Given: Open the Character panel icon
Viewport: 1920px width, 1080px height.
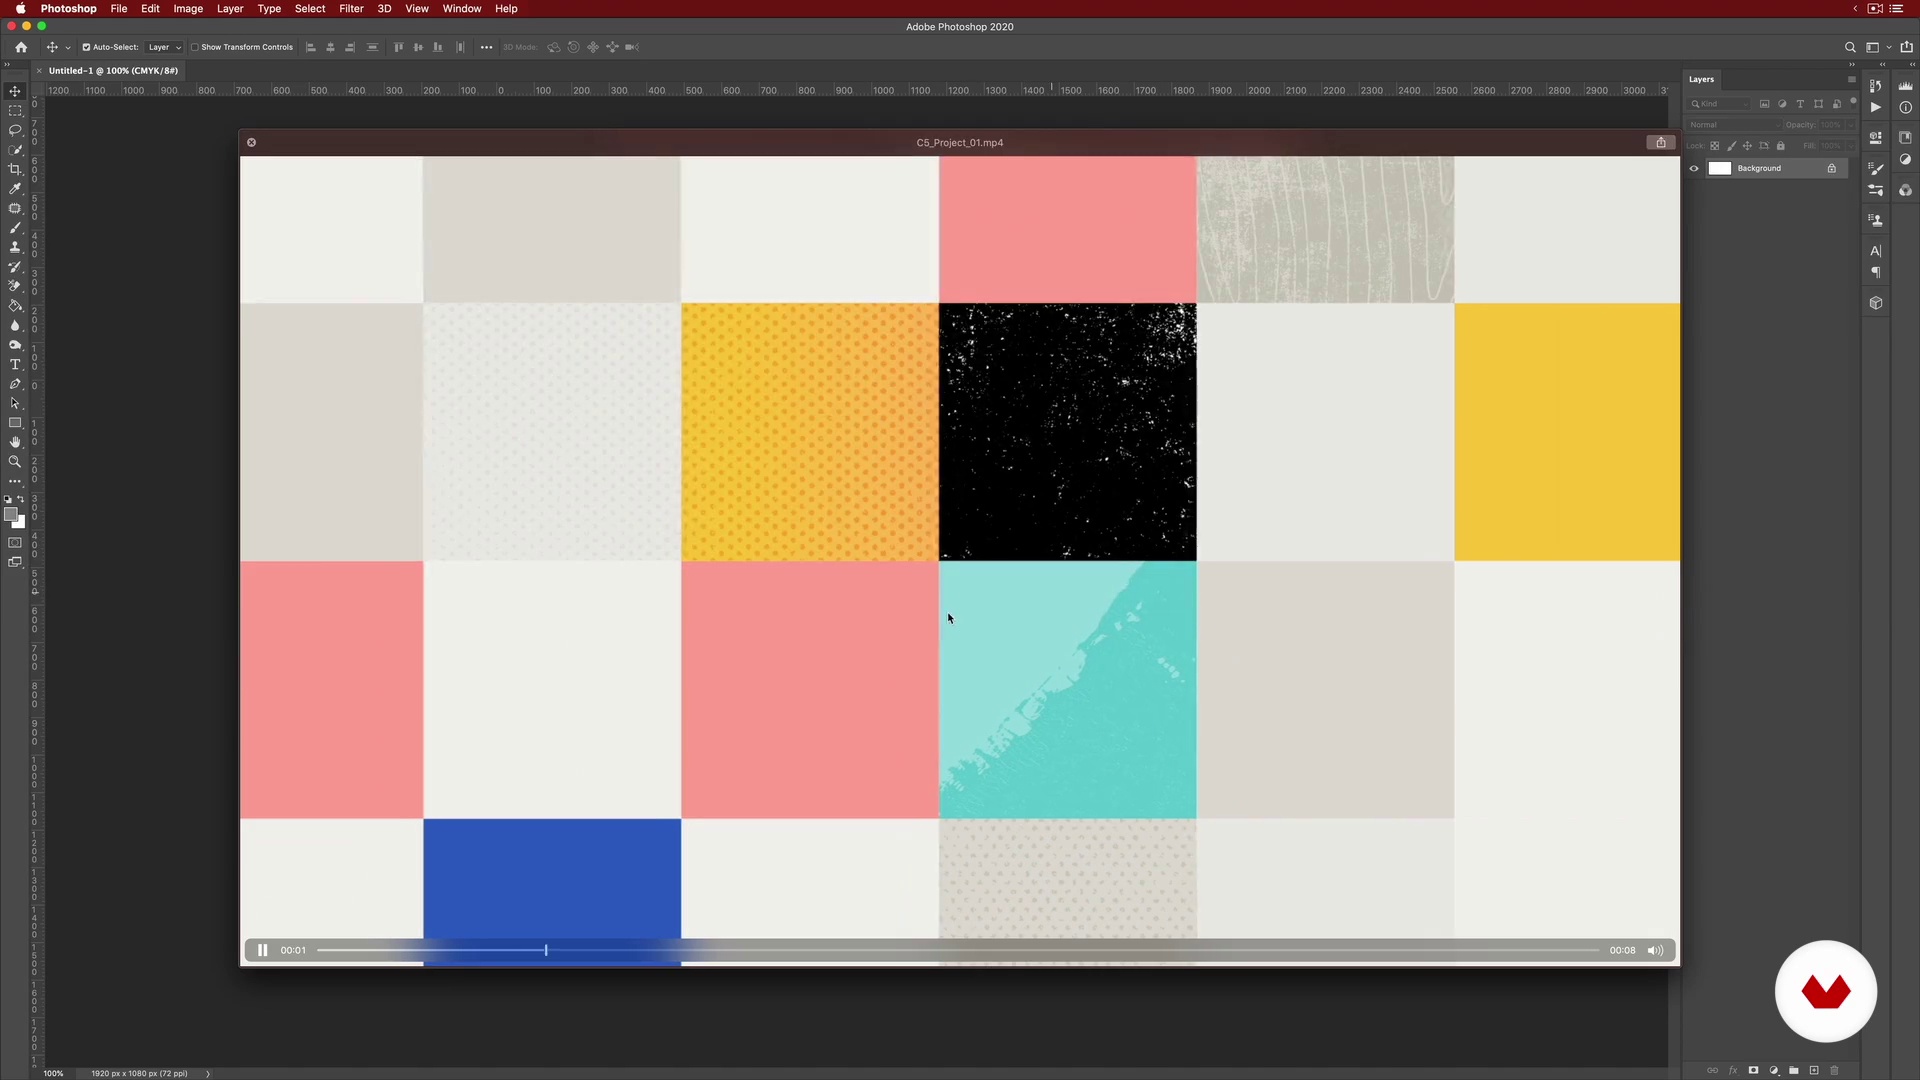Looking at the screenshot, I should pyautogui.click(x=1876, y=251).
